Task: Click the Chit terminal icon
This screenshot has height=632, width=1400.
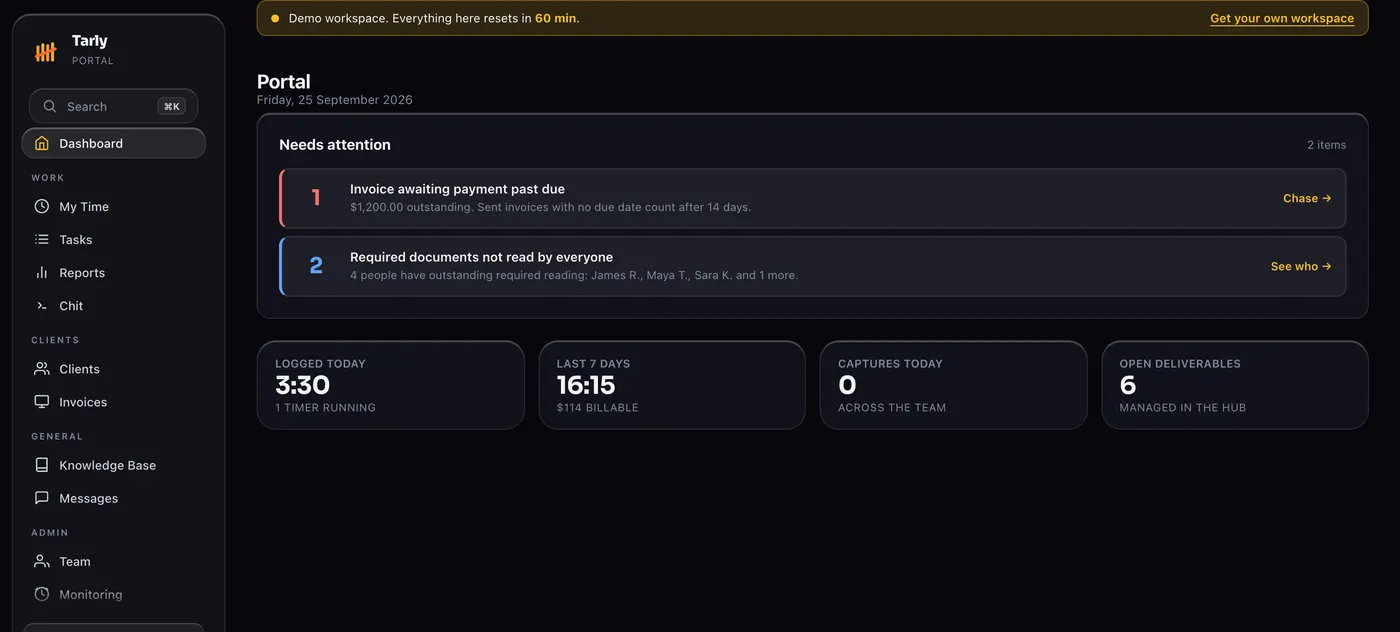Action: coord(42,305)
